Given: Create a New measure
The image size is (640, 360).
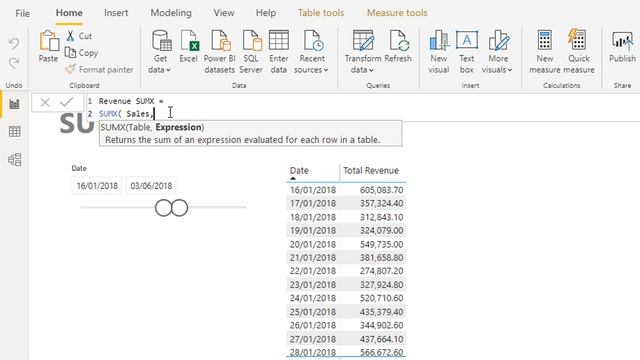Looking at the screenshot, I should click(x=544, y=52).
